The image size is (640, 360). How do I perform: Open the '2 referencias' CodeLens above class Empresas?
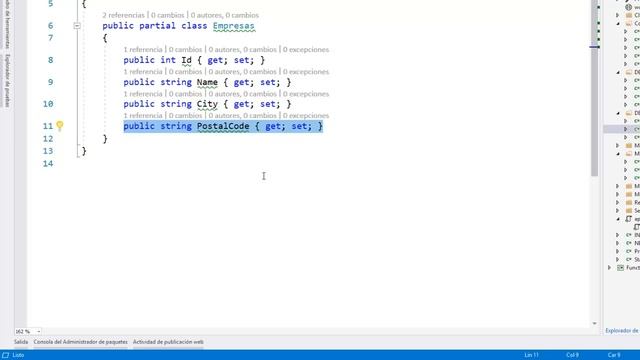(x=123, y=15)
